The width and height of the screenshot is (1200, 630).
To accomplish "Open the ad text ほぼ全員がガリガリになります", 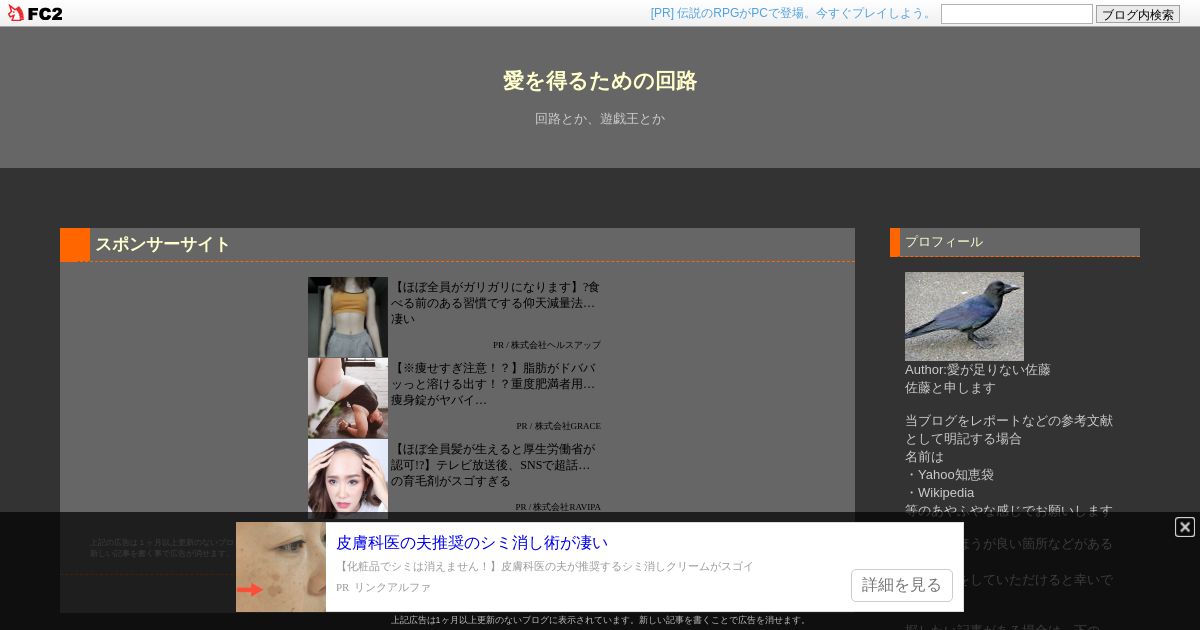I will coord(496,303).
